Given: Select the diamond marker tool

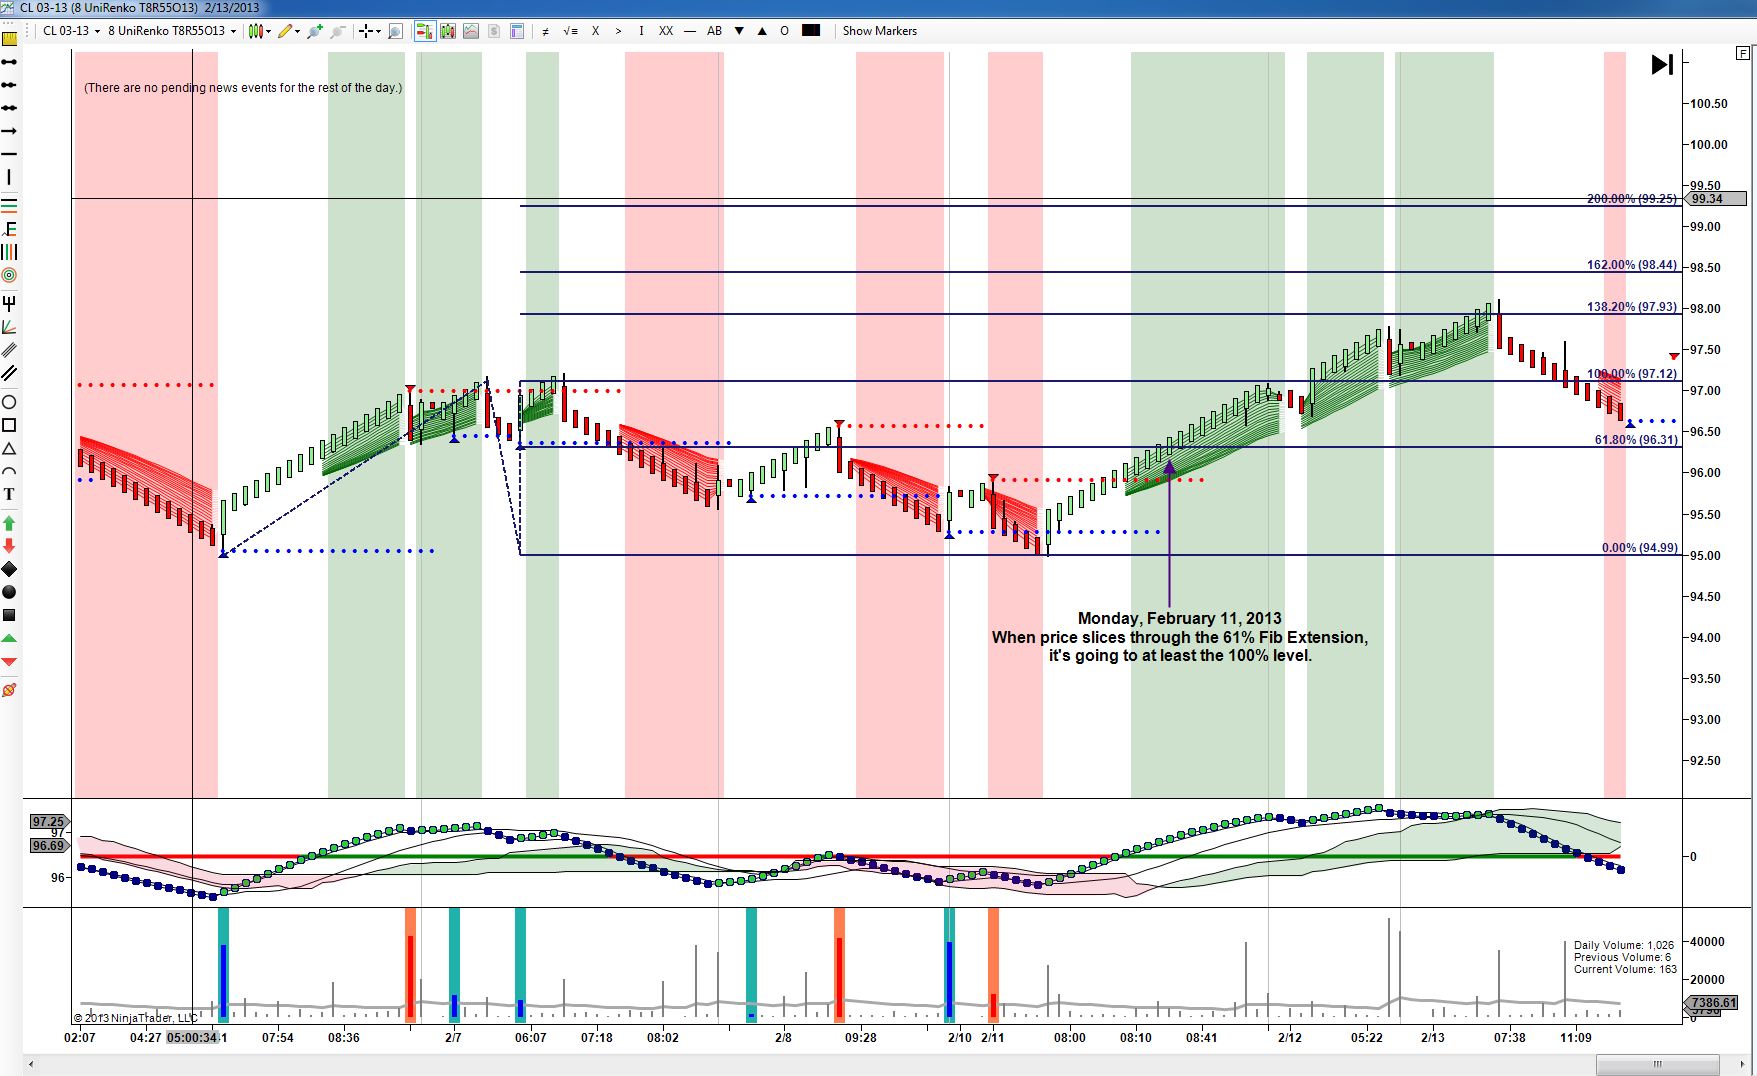Looking at the screenshot, I should 9,569.
